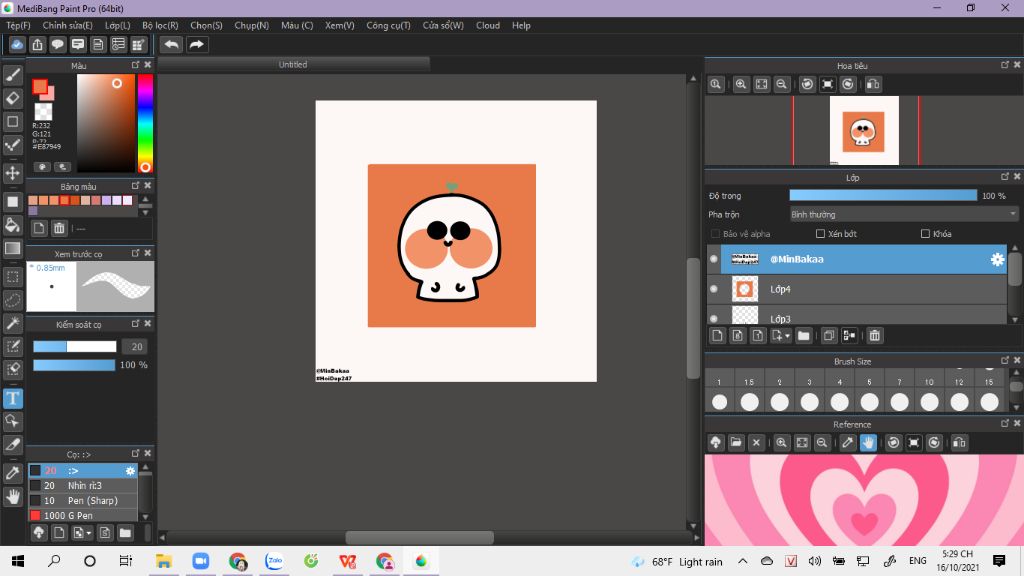Tick the Khóa lock layer checkbox
This screenshot has width=1024, height=576.
(925, 234)
